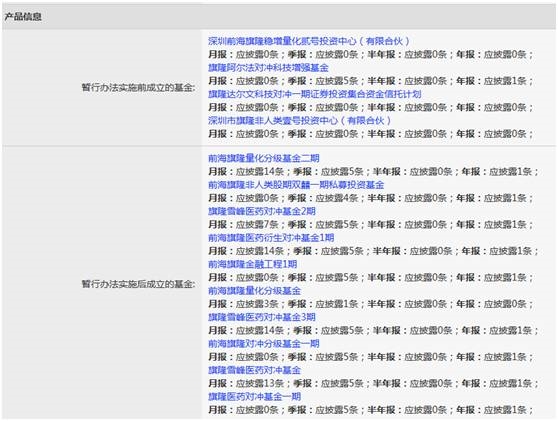Open 前海旗隆对冲分级基金一期 link
Viewport: 558px width, 421px height.
(264, 343)
